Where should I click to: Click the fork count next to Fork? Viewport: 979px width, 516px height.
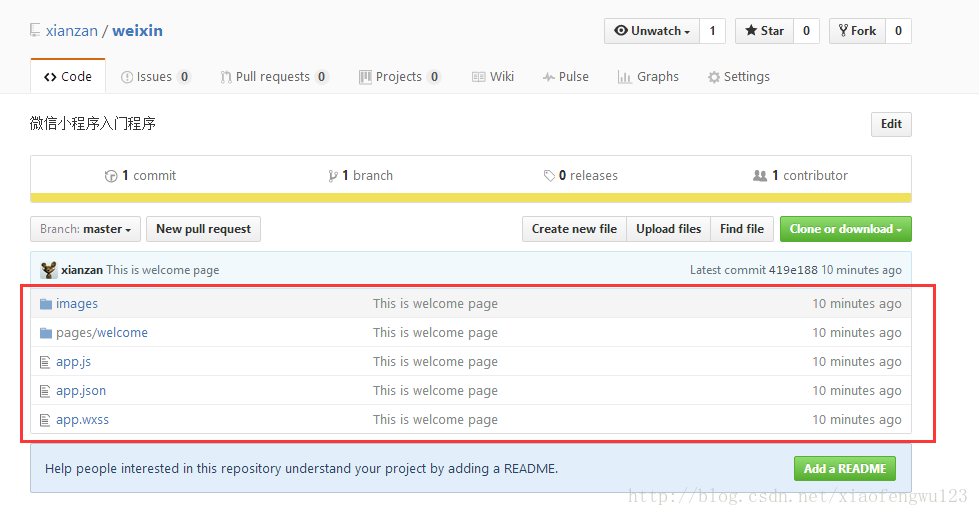coord(898,31)
